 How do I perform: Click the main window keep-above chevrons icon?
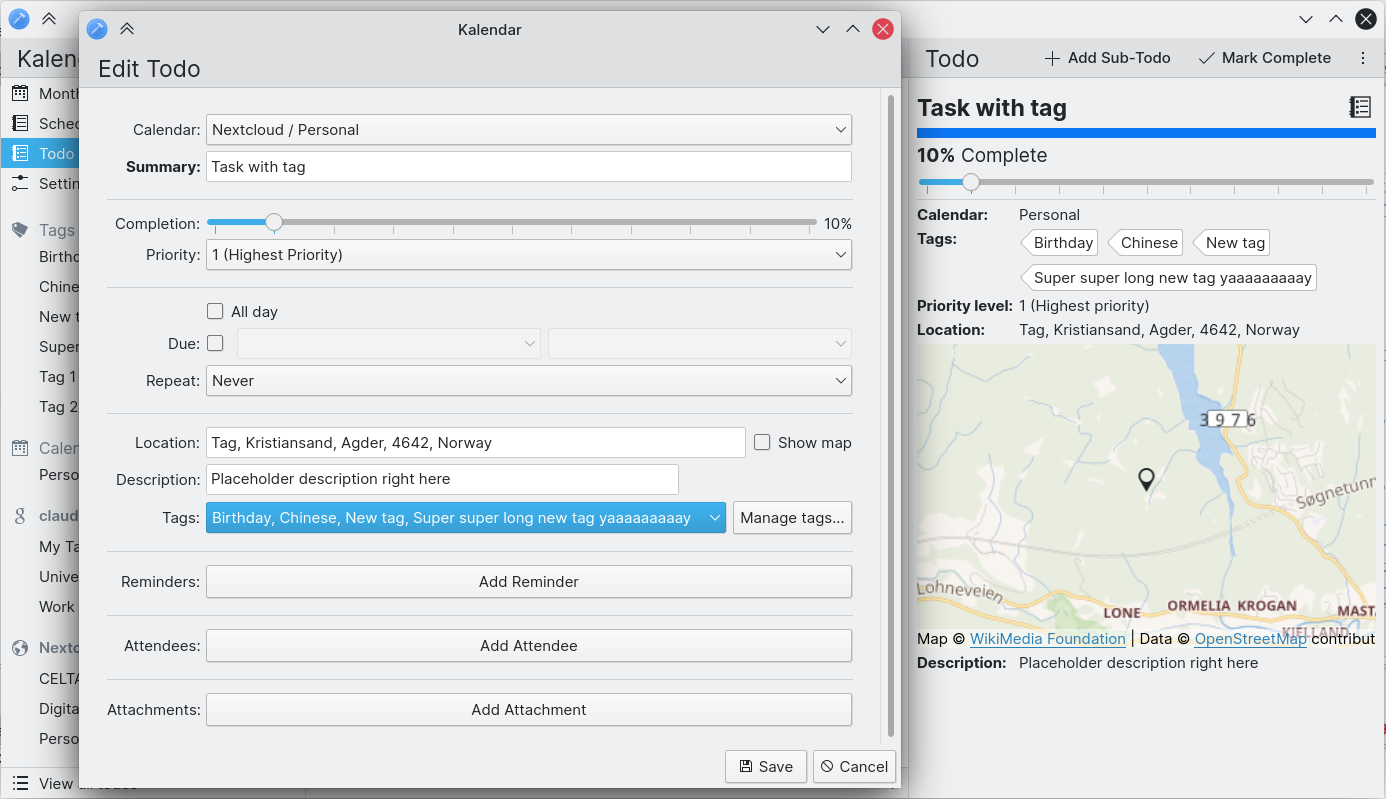coord(48,18)
